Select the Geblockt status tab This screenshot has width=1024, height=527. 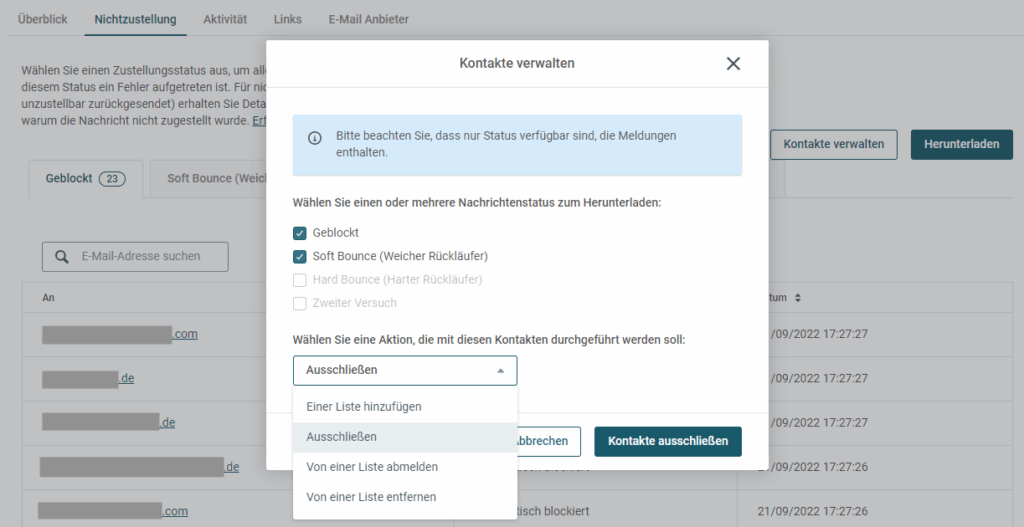click(84, 179)
